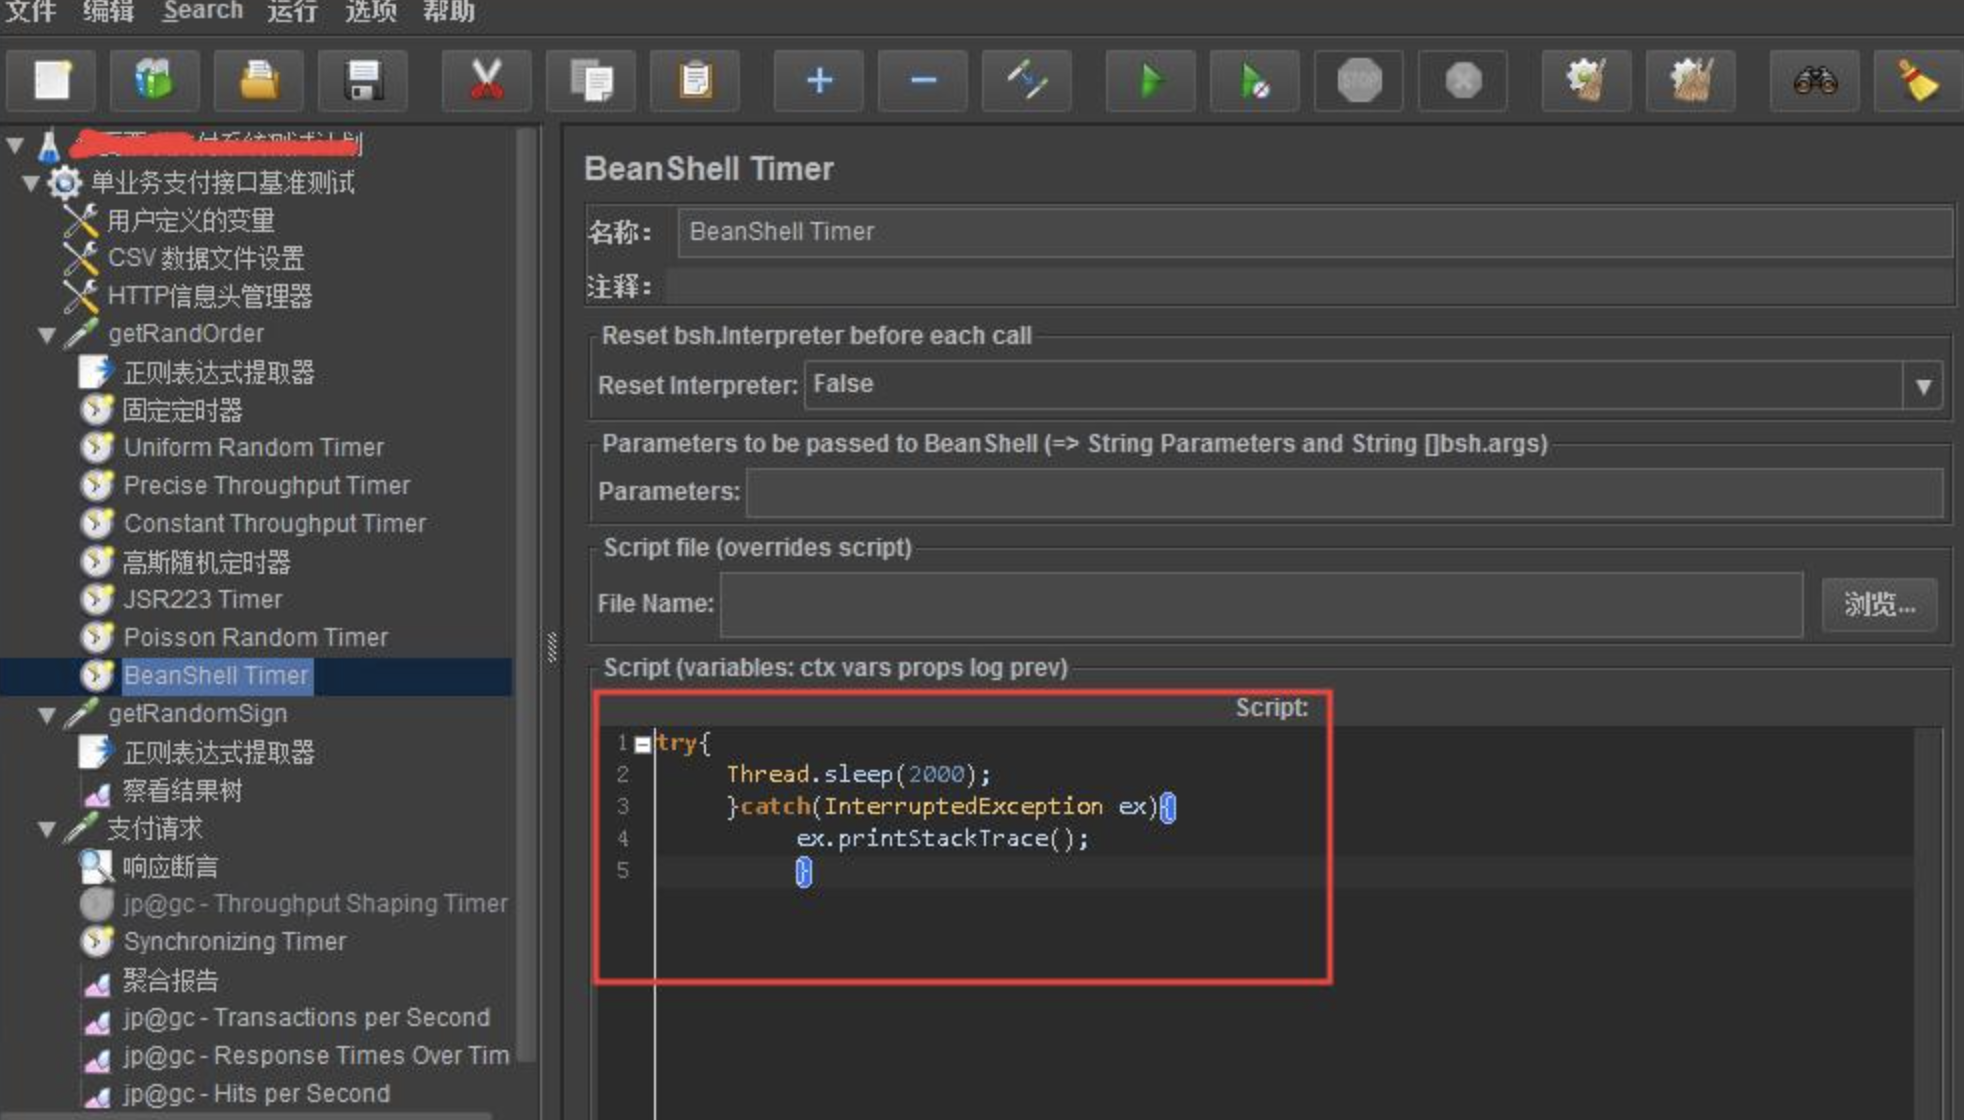Select jp@gc - Response Times Over Time item
This screenshot has height=1120, width=1964.
(316, 1056)
